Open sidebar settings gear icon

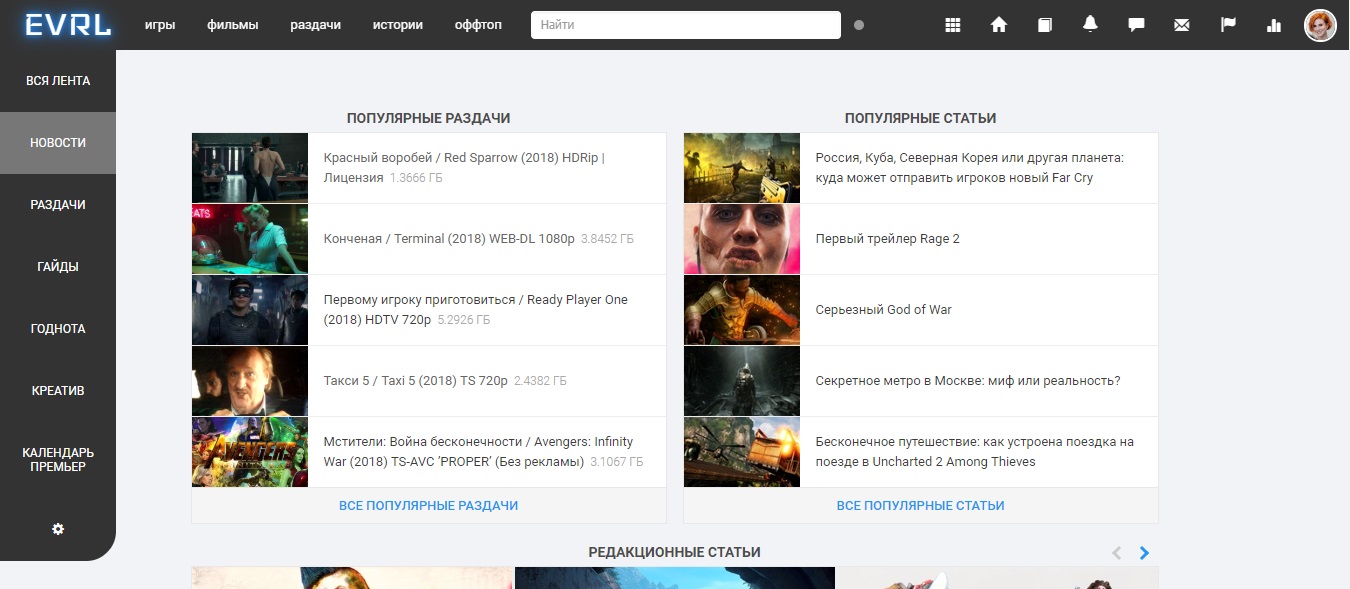(x=58, y=528)
